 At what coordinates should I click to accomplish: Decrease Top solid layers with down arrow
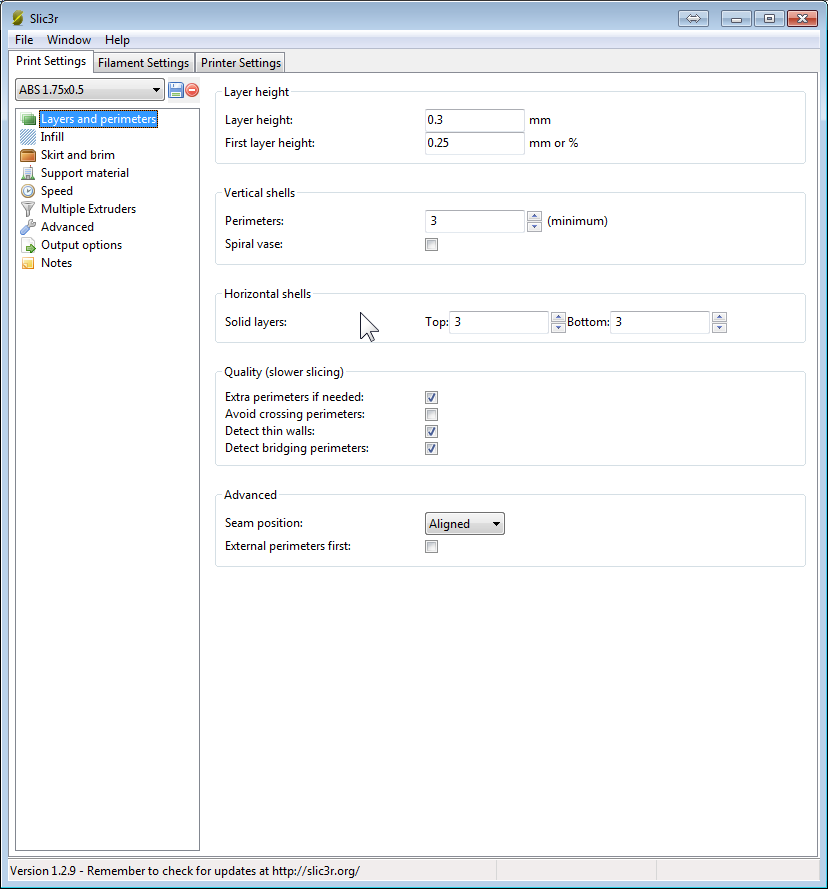pos(558,327)
